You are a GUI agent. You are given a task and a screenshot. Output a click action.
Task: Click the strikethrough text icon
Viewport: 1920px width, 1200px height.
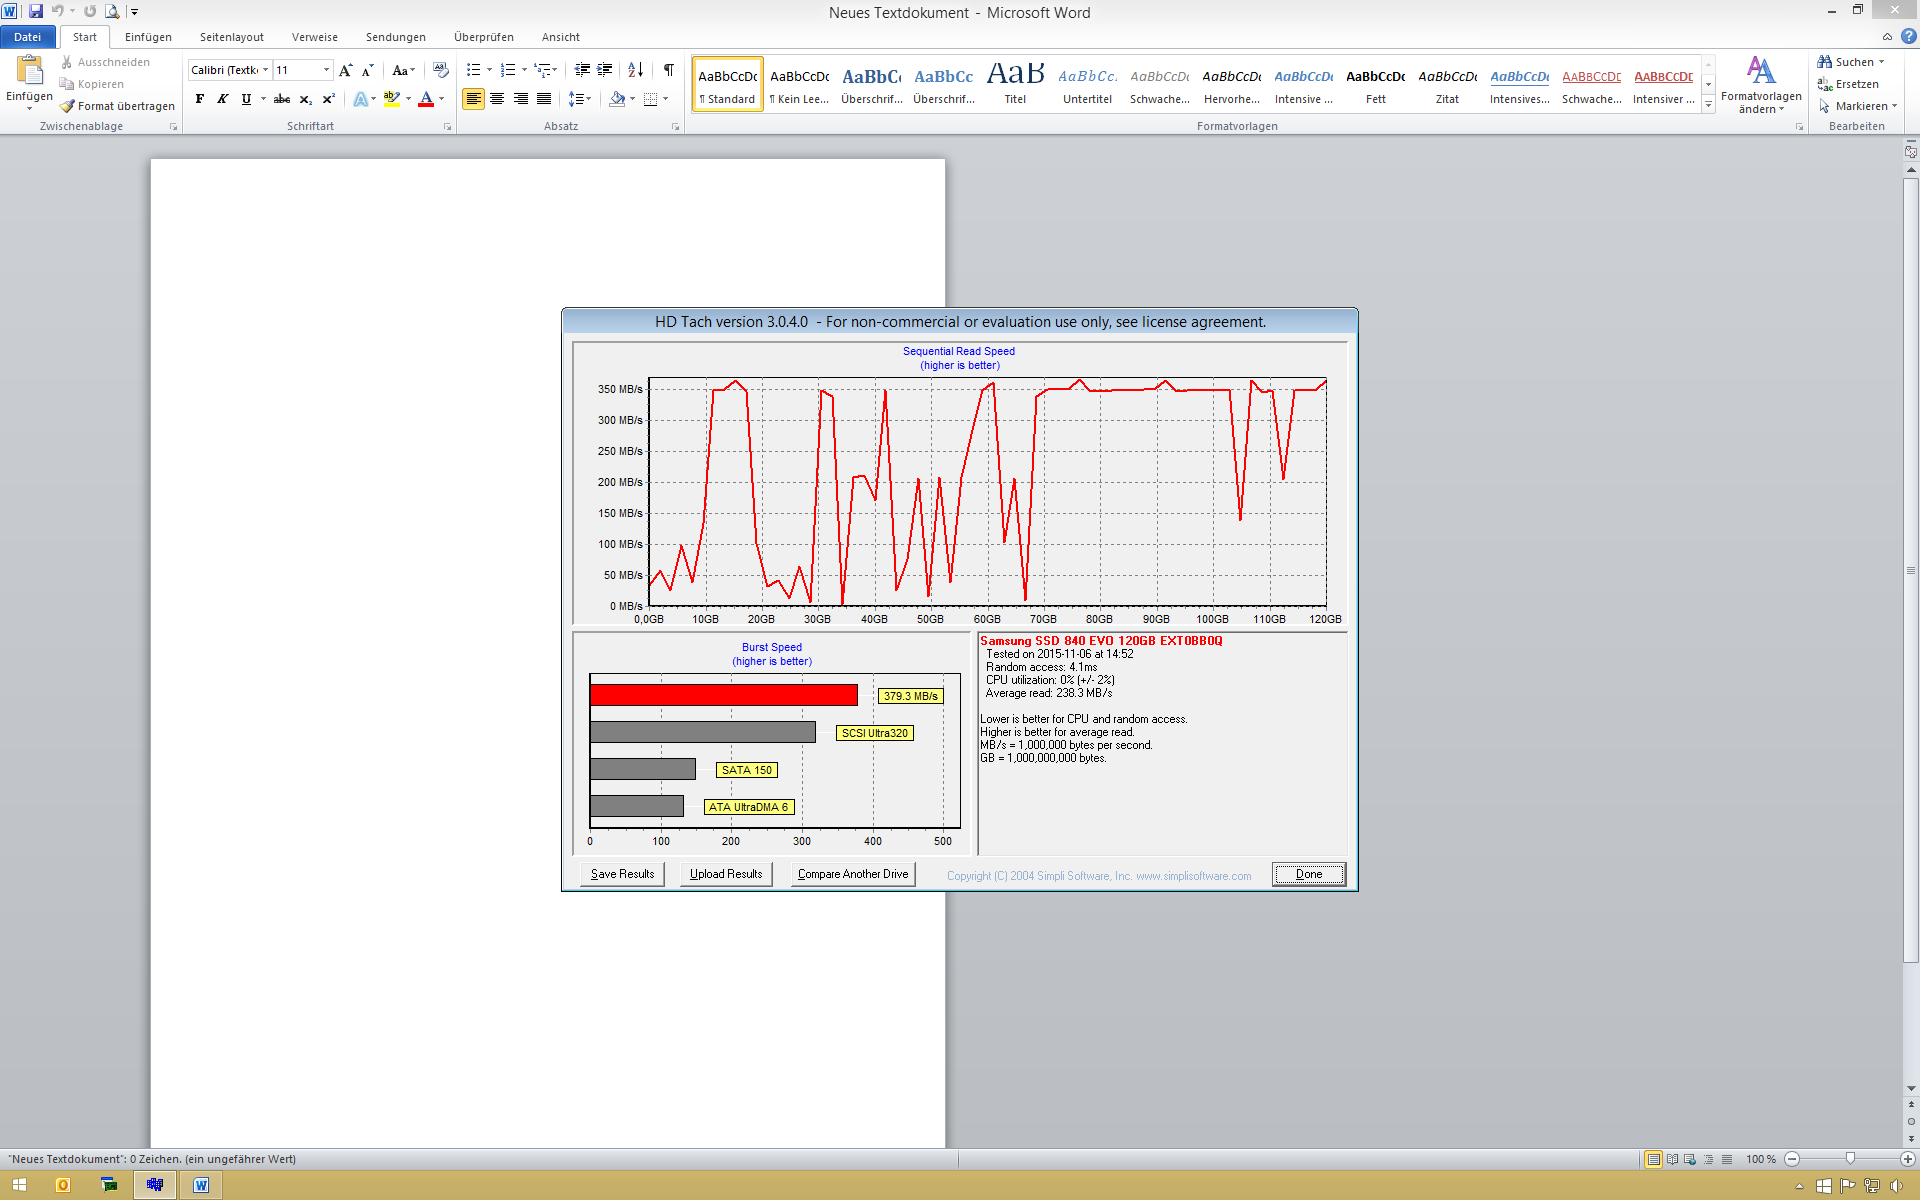[x=282, y=99]
